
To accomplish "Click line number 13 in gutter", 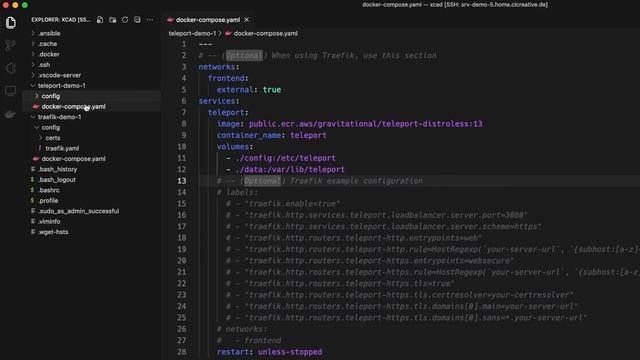I will (182, 181).
